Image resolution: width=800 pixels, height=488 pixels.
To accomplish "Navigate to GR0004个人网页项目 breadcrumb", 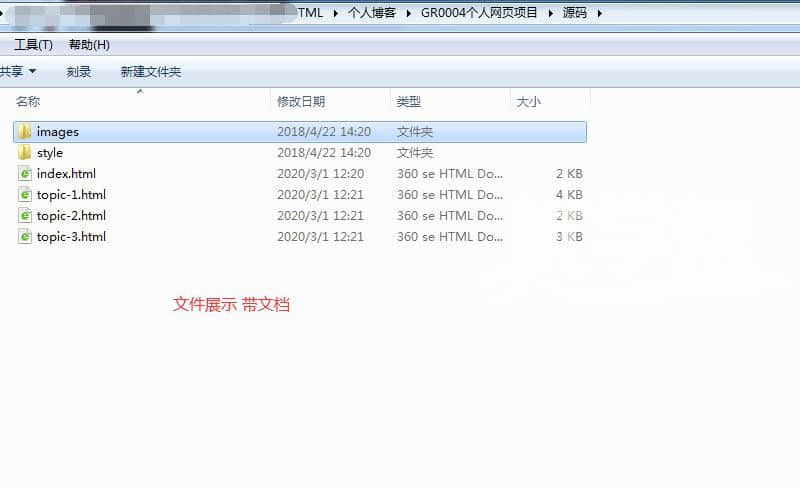I will click(478, 13).
